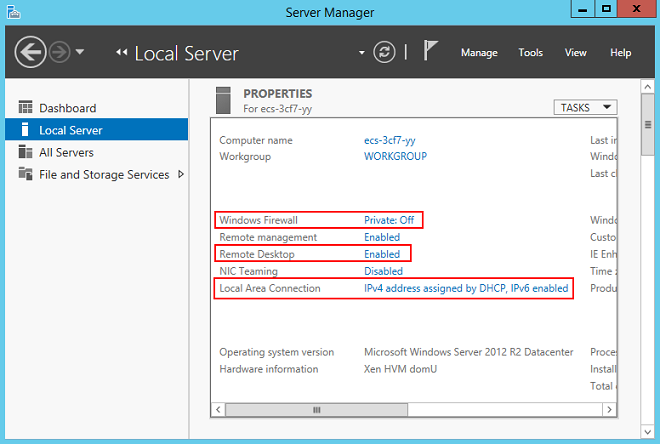Screen dimensions: 660x444
Task: Click the properties panel scroll left arrow
Action: click(x=218, y=409)
